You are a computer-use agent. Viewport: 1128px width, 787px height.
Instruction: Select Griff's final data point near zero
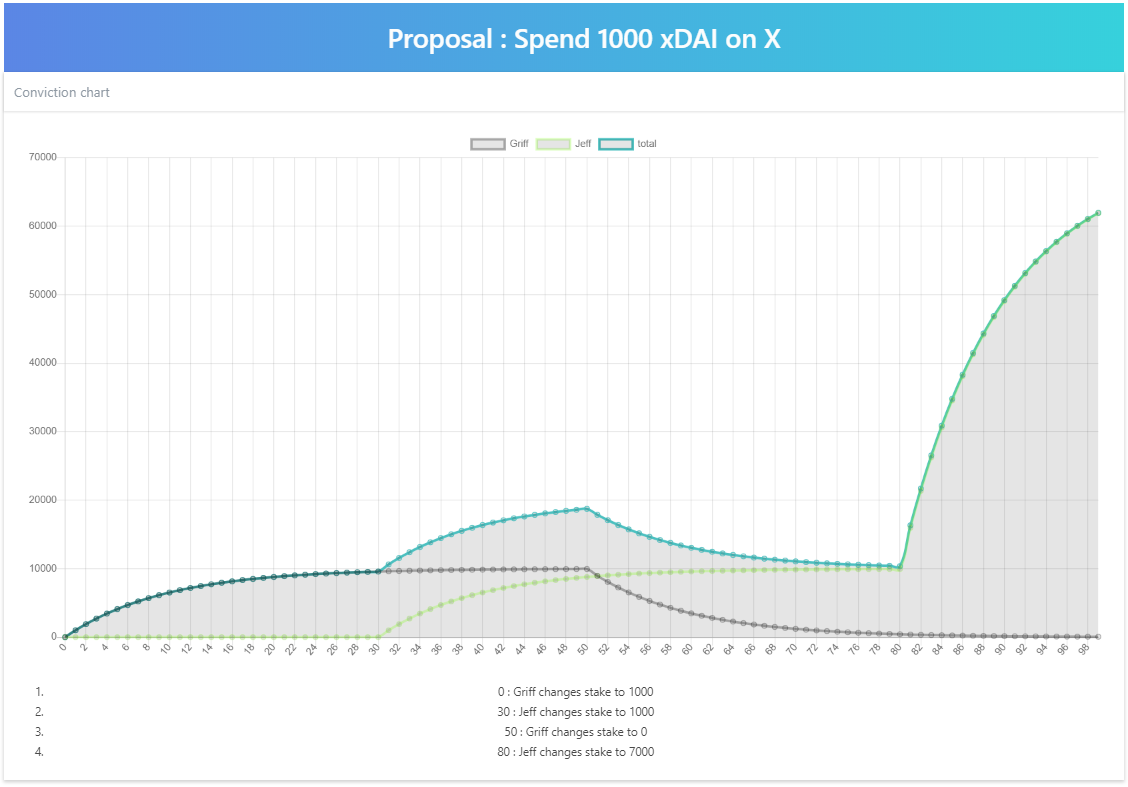(1098, 637)
